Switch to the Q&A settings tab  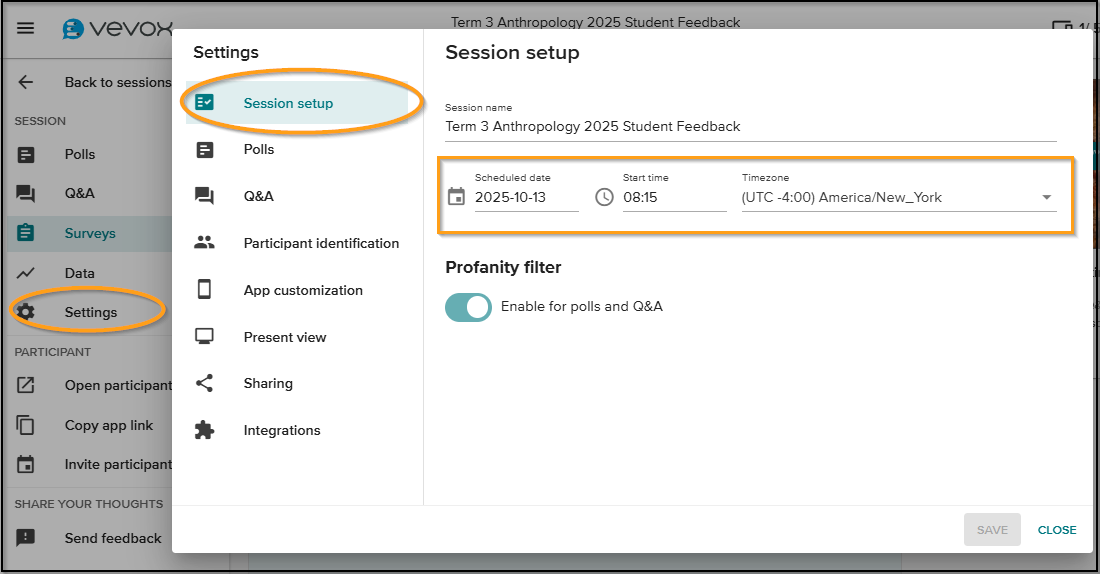(259, 196)
